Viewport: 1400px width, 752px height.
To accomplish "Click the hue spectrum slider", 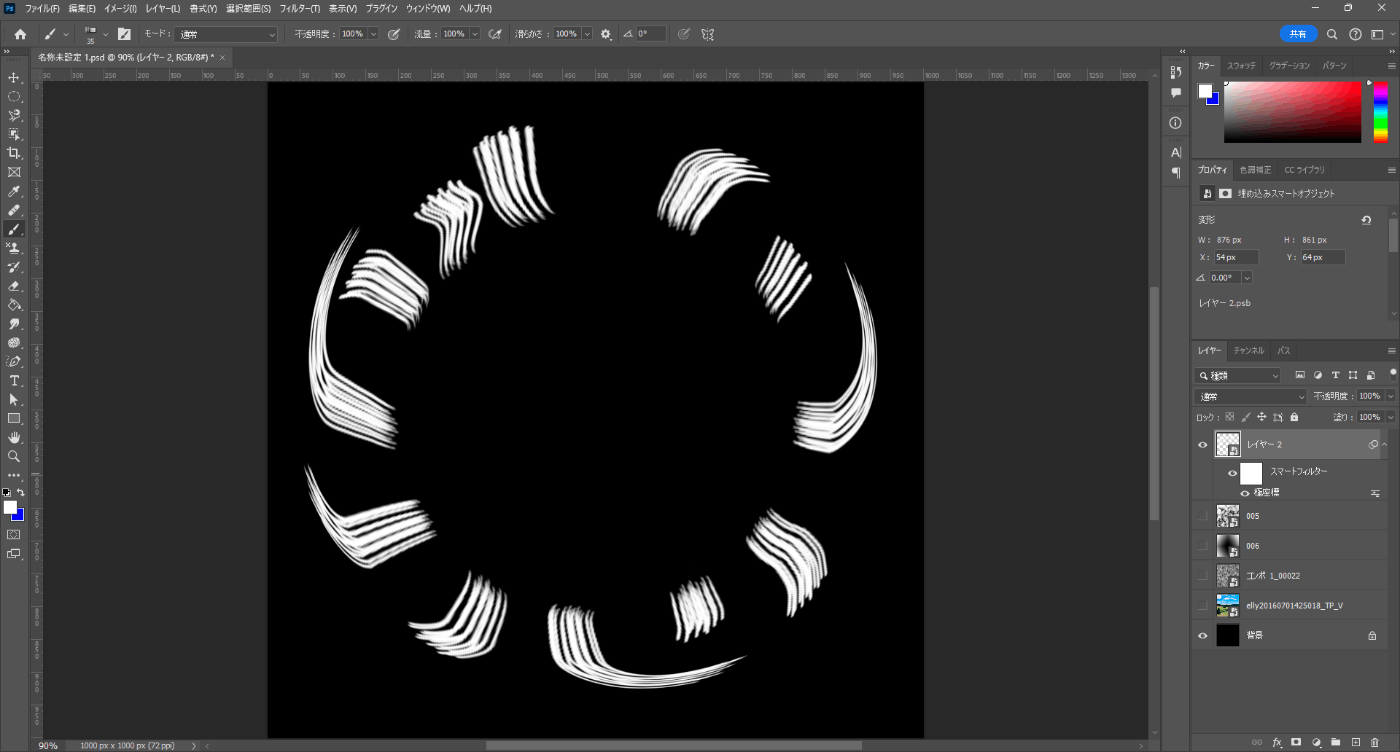I will pos(1379,112).
